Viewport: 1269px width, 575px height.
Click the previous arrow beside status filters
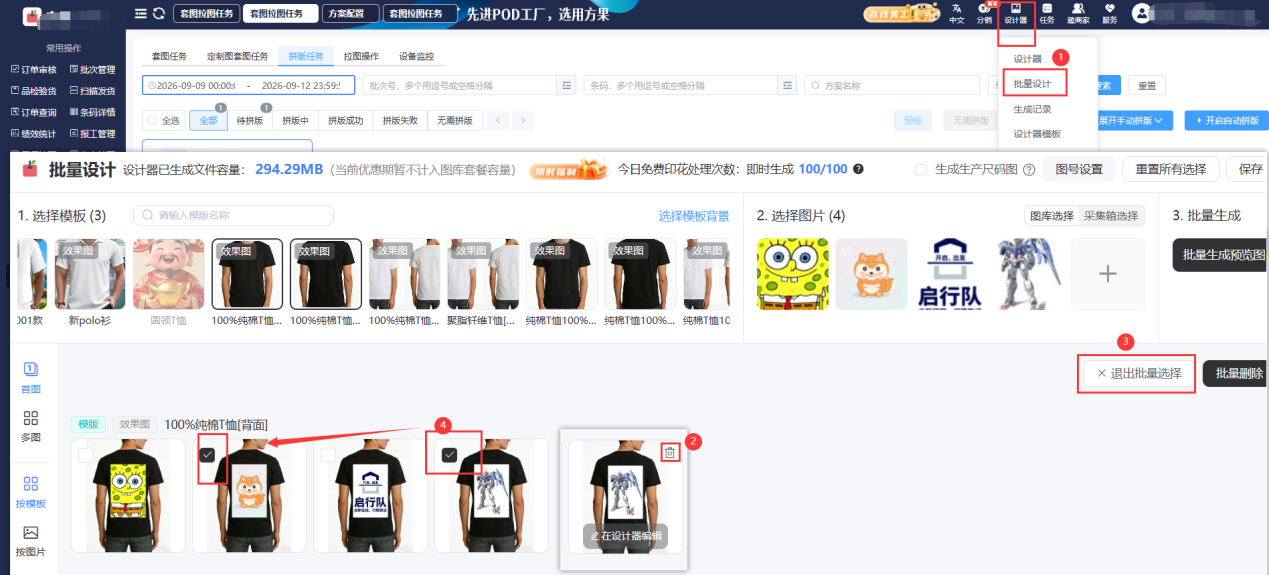tap(498, 121)
